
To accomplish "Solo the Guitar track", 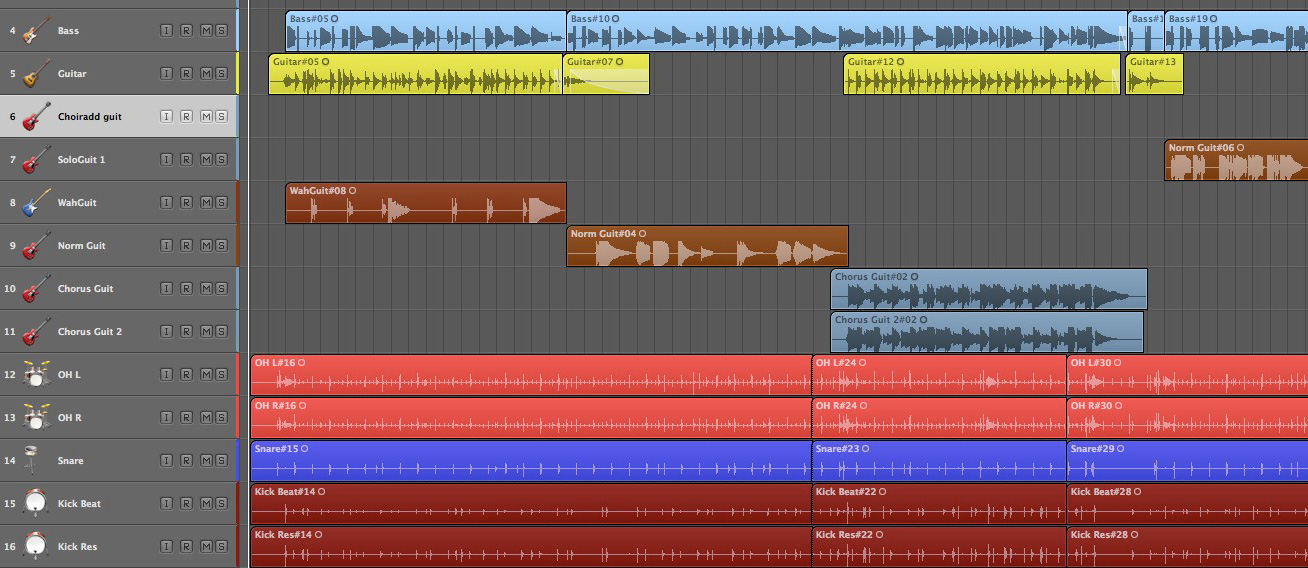I will pos(221,74).
